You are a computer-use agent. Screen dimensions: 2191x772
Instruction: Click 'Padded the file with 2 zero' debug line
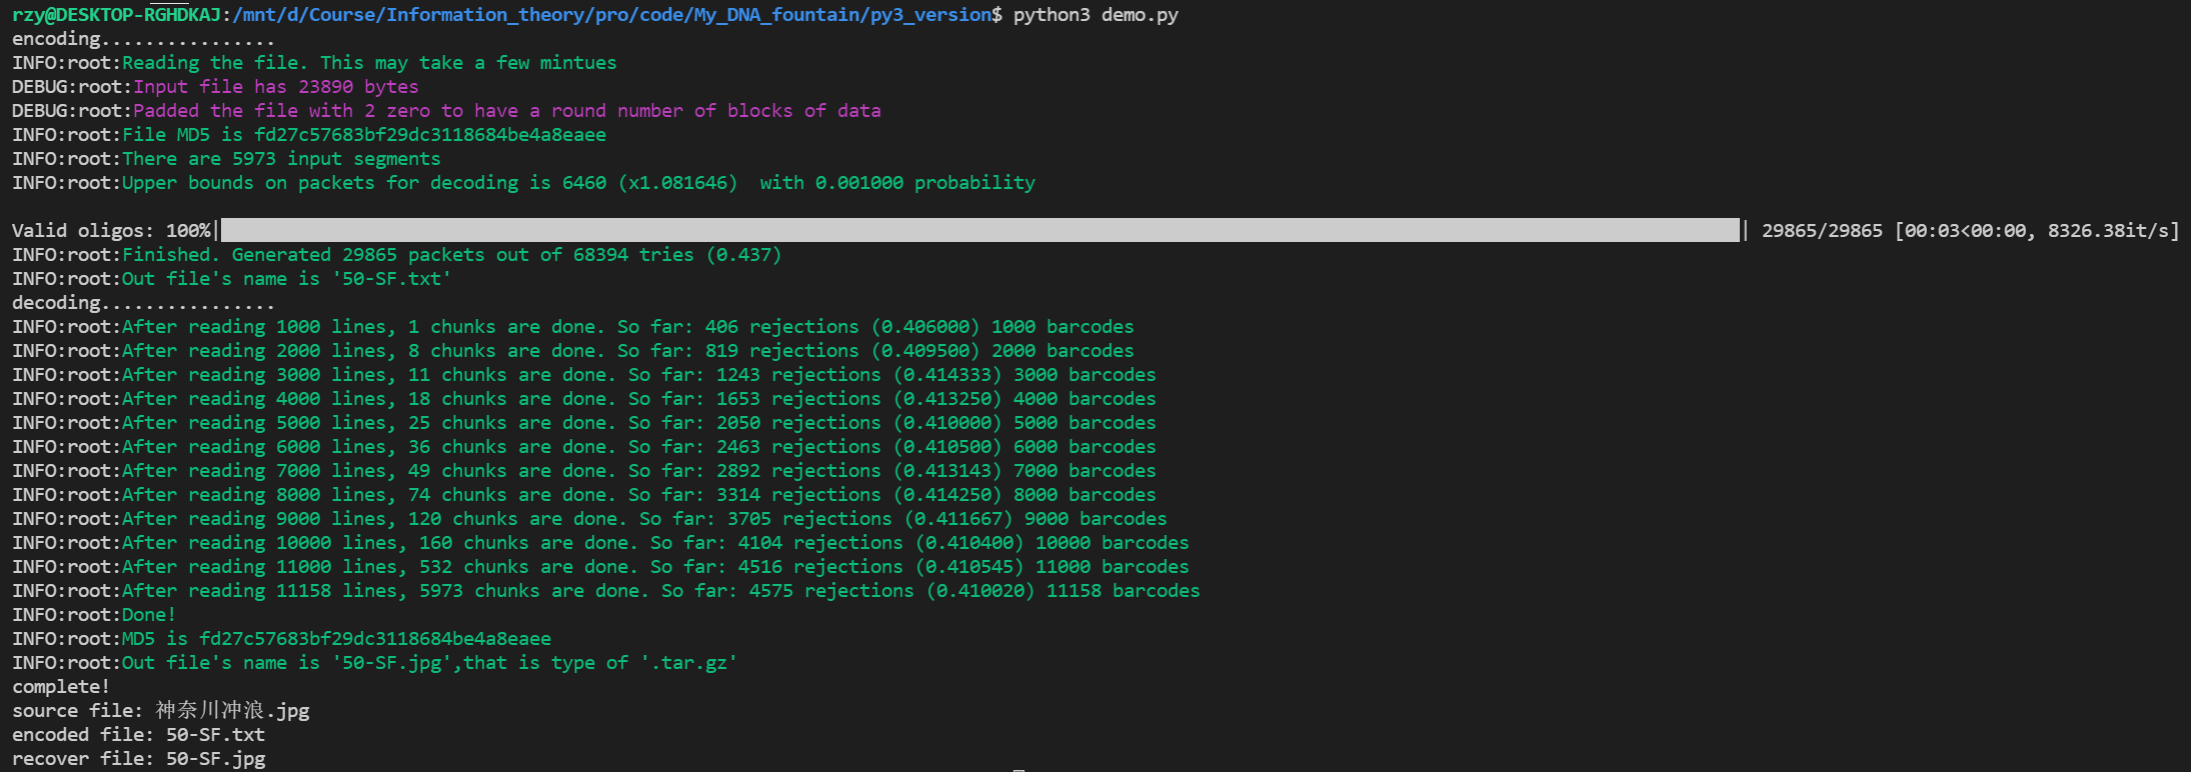coord(446,111)
